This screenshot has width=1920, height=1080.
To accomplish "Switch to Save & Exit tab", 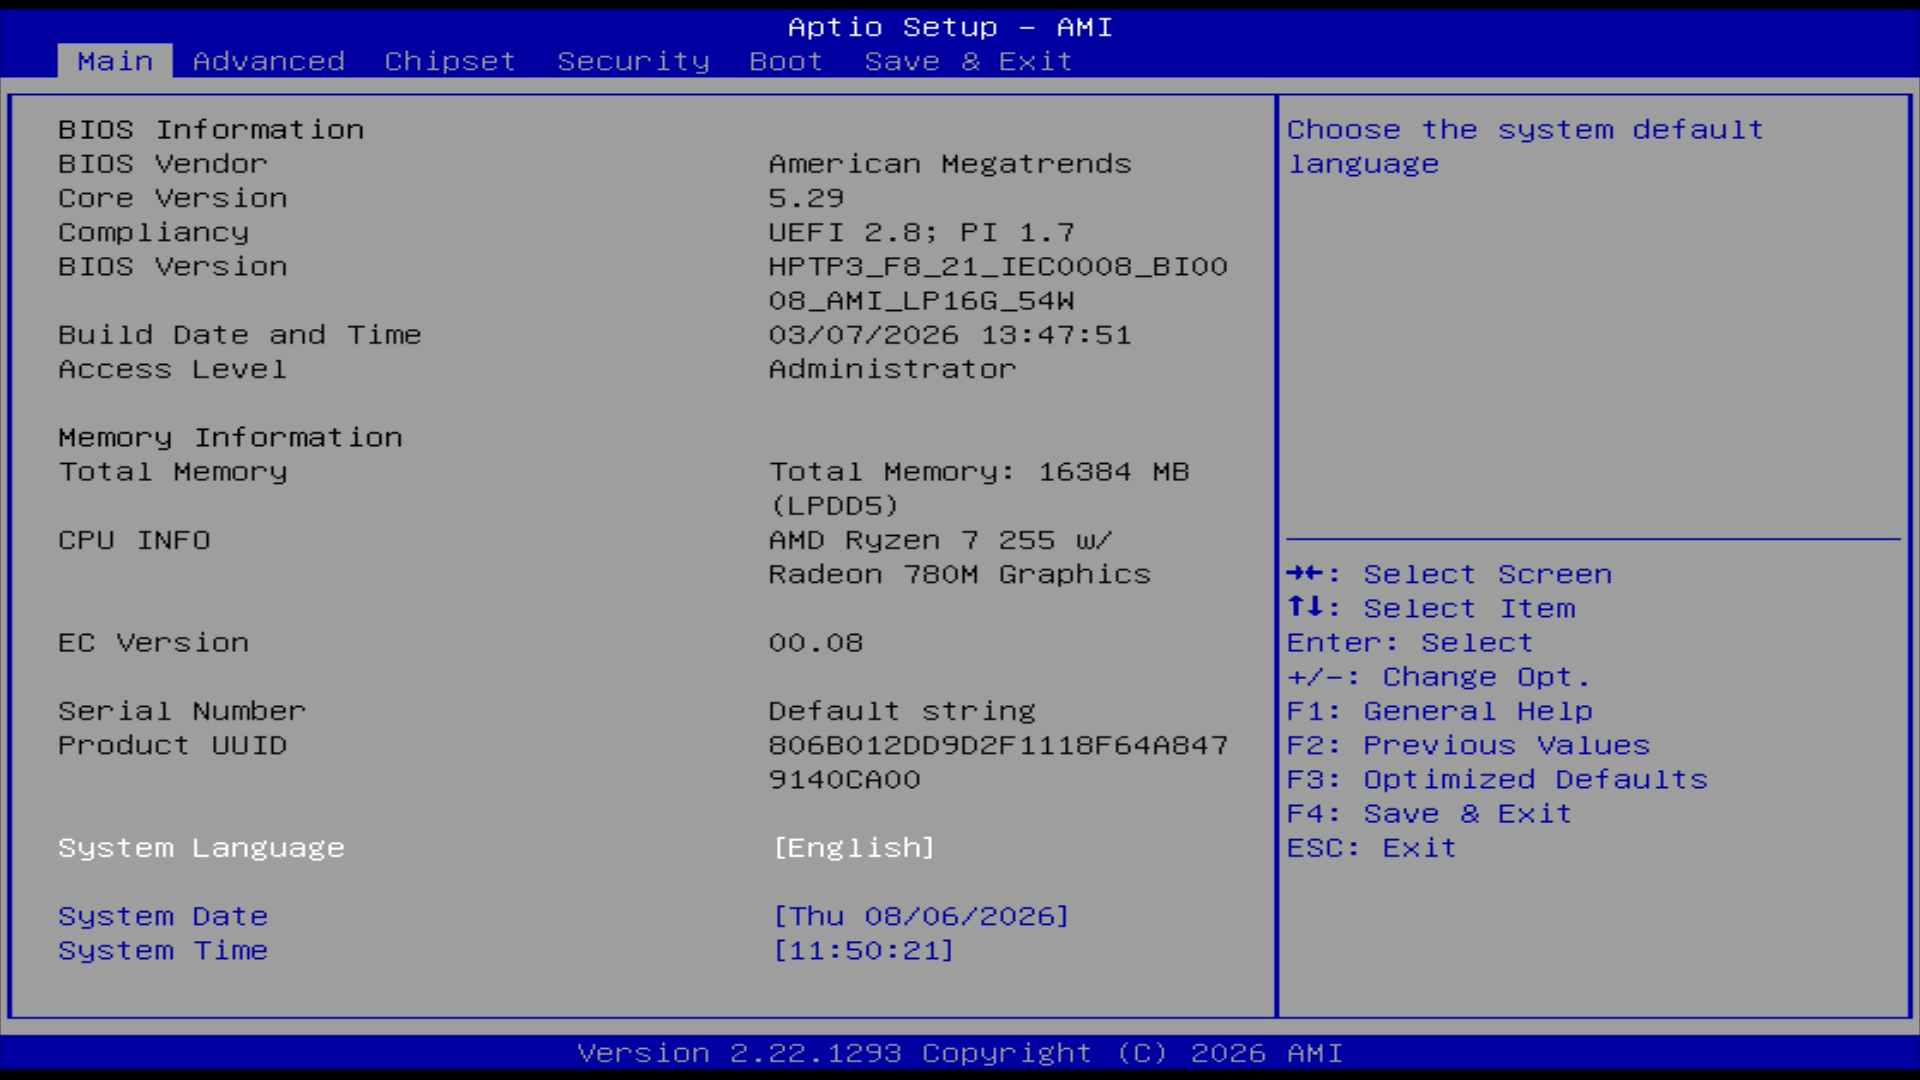I will pos(968,61).
